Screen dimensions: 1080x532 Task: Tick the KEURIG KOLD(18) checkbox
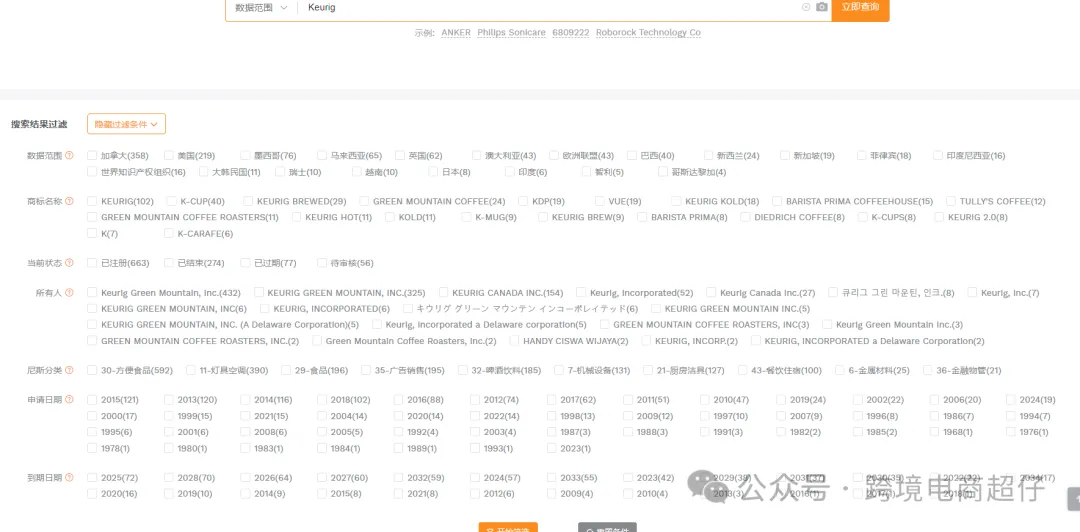point(676,201)
